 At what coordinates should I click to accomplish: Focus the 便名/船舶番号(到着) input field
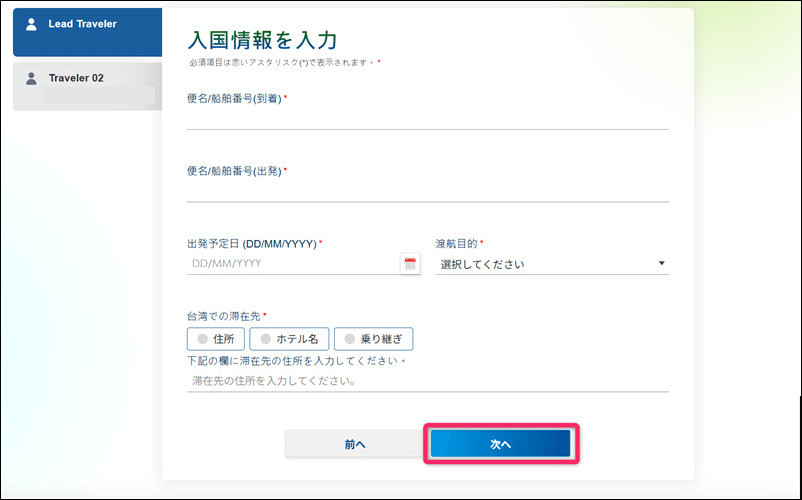click(428, 119)
